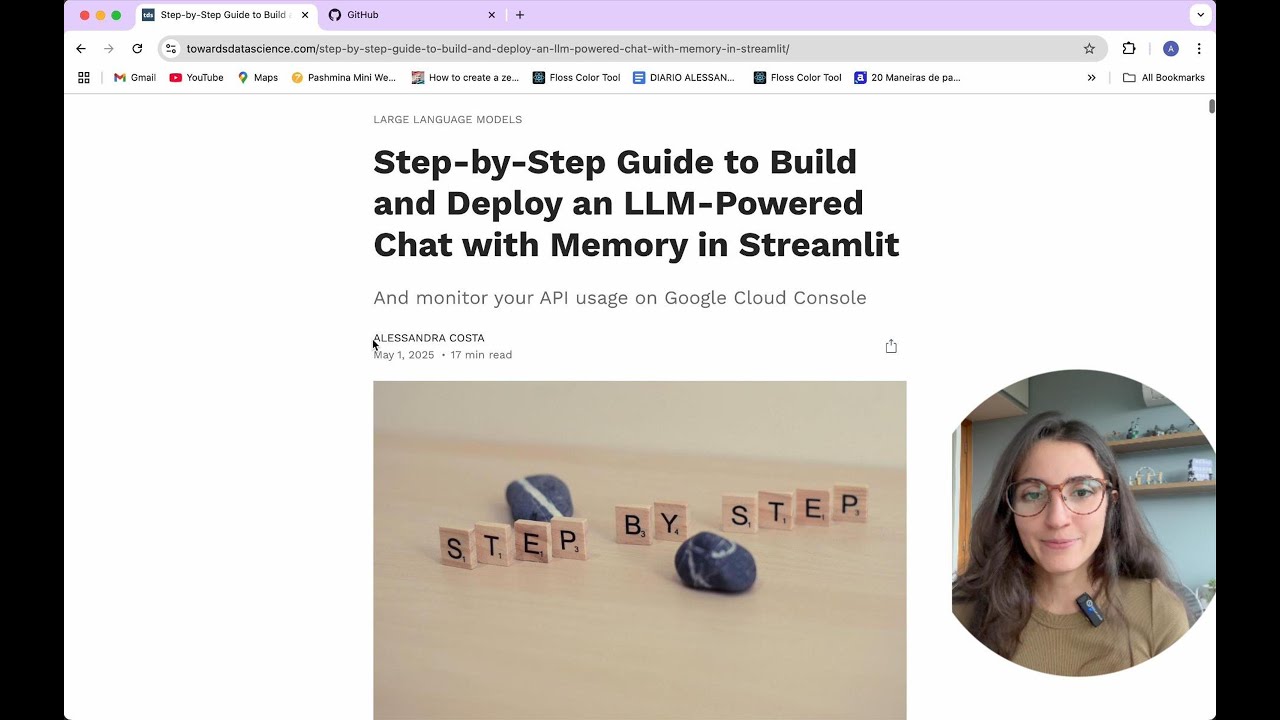
Task: Click the '17 min read' text
Action: pyautogui.click(x=481, y=355)
